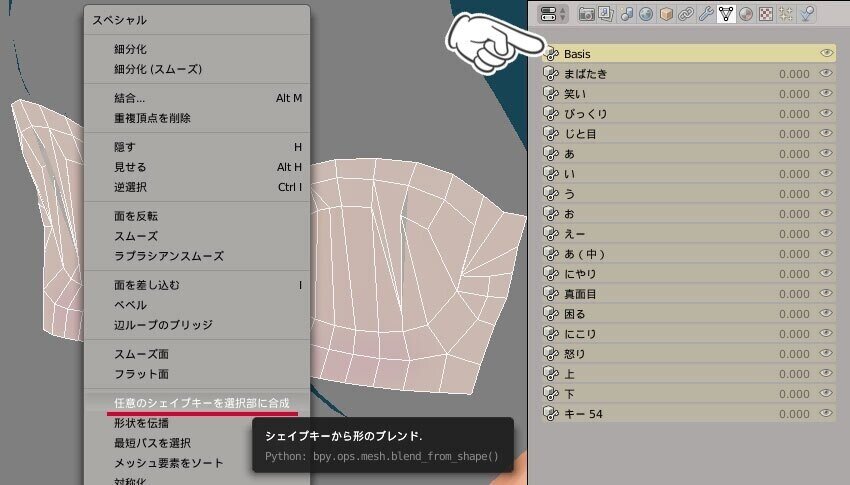Viewport: 850px width, 485px height.
Task: Toggle the eye icon on えー row
Action: 826,233
